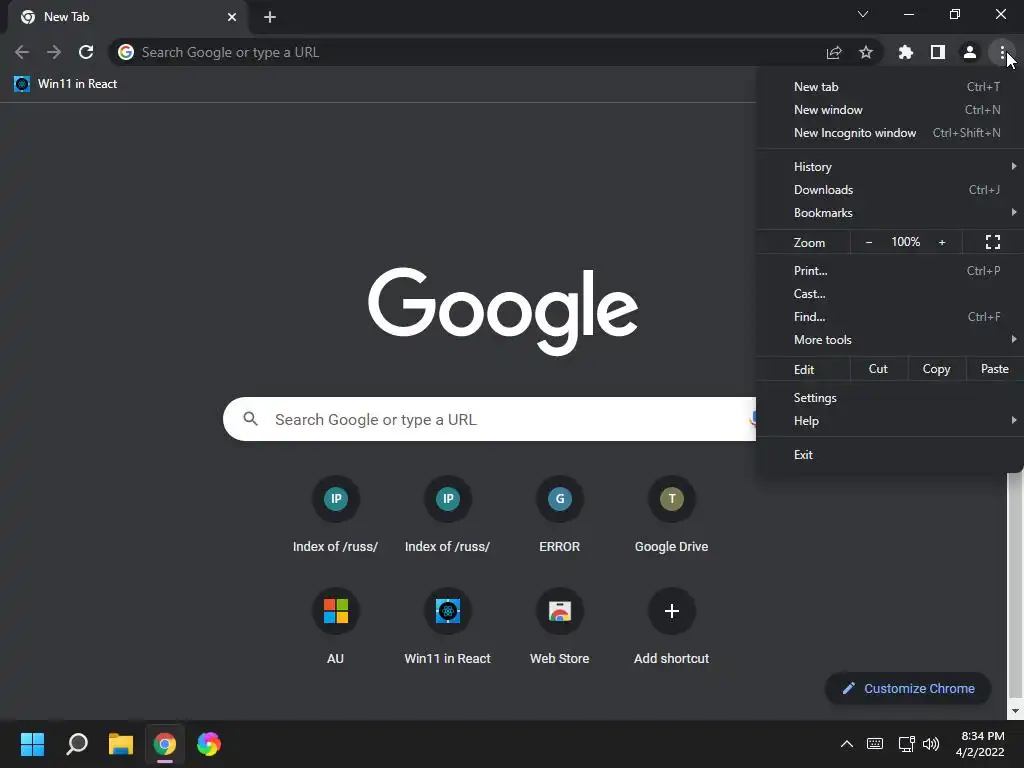Open the colorful swirl taskbar app

tap(208, 744)
